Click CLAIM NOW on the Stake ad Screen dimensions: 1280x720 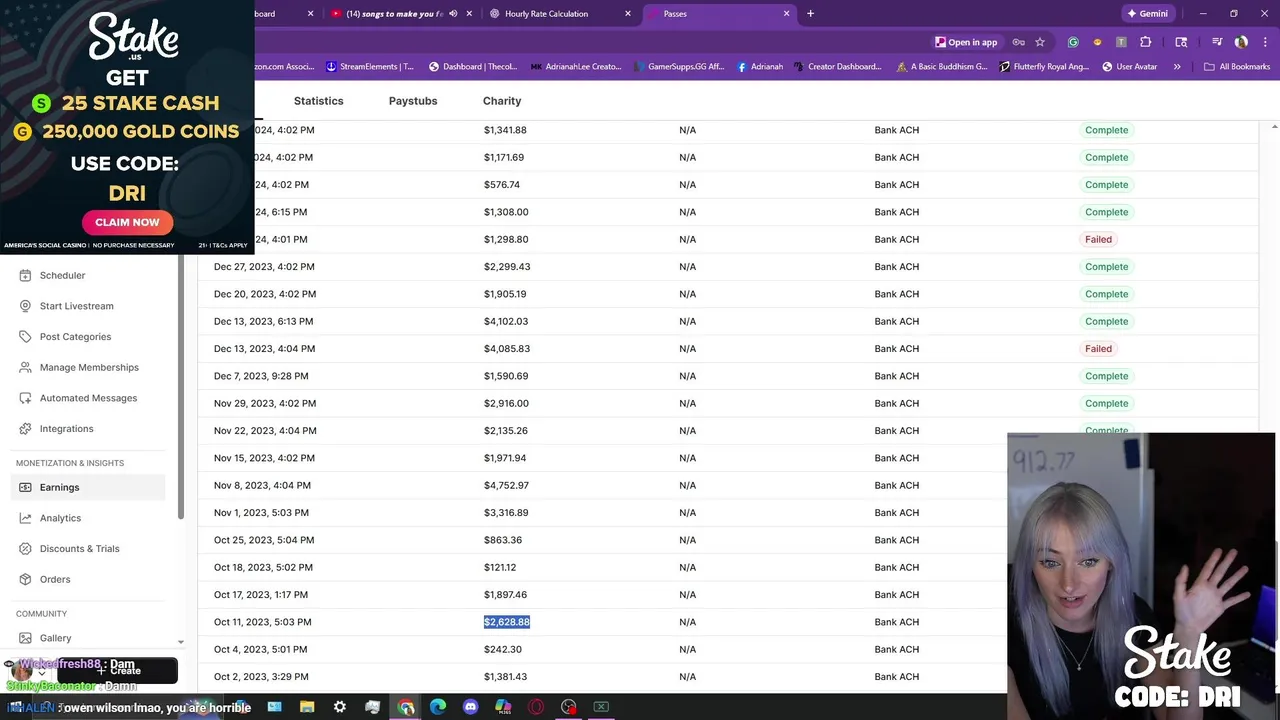pyautogui.click(x=127, y=222)
